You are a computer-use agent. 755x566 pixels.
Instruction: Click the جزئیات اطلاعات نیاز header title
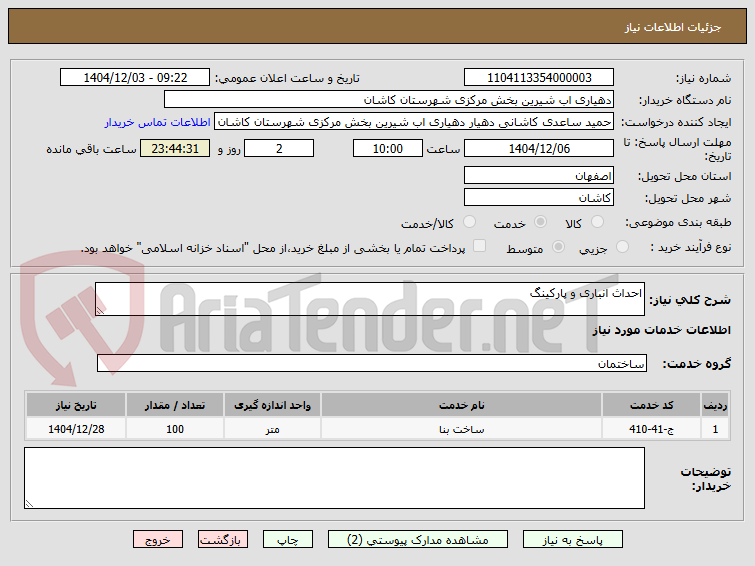pyautogui.click(x=673, y=27)
